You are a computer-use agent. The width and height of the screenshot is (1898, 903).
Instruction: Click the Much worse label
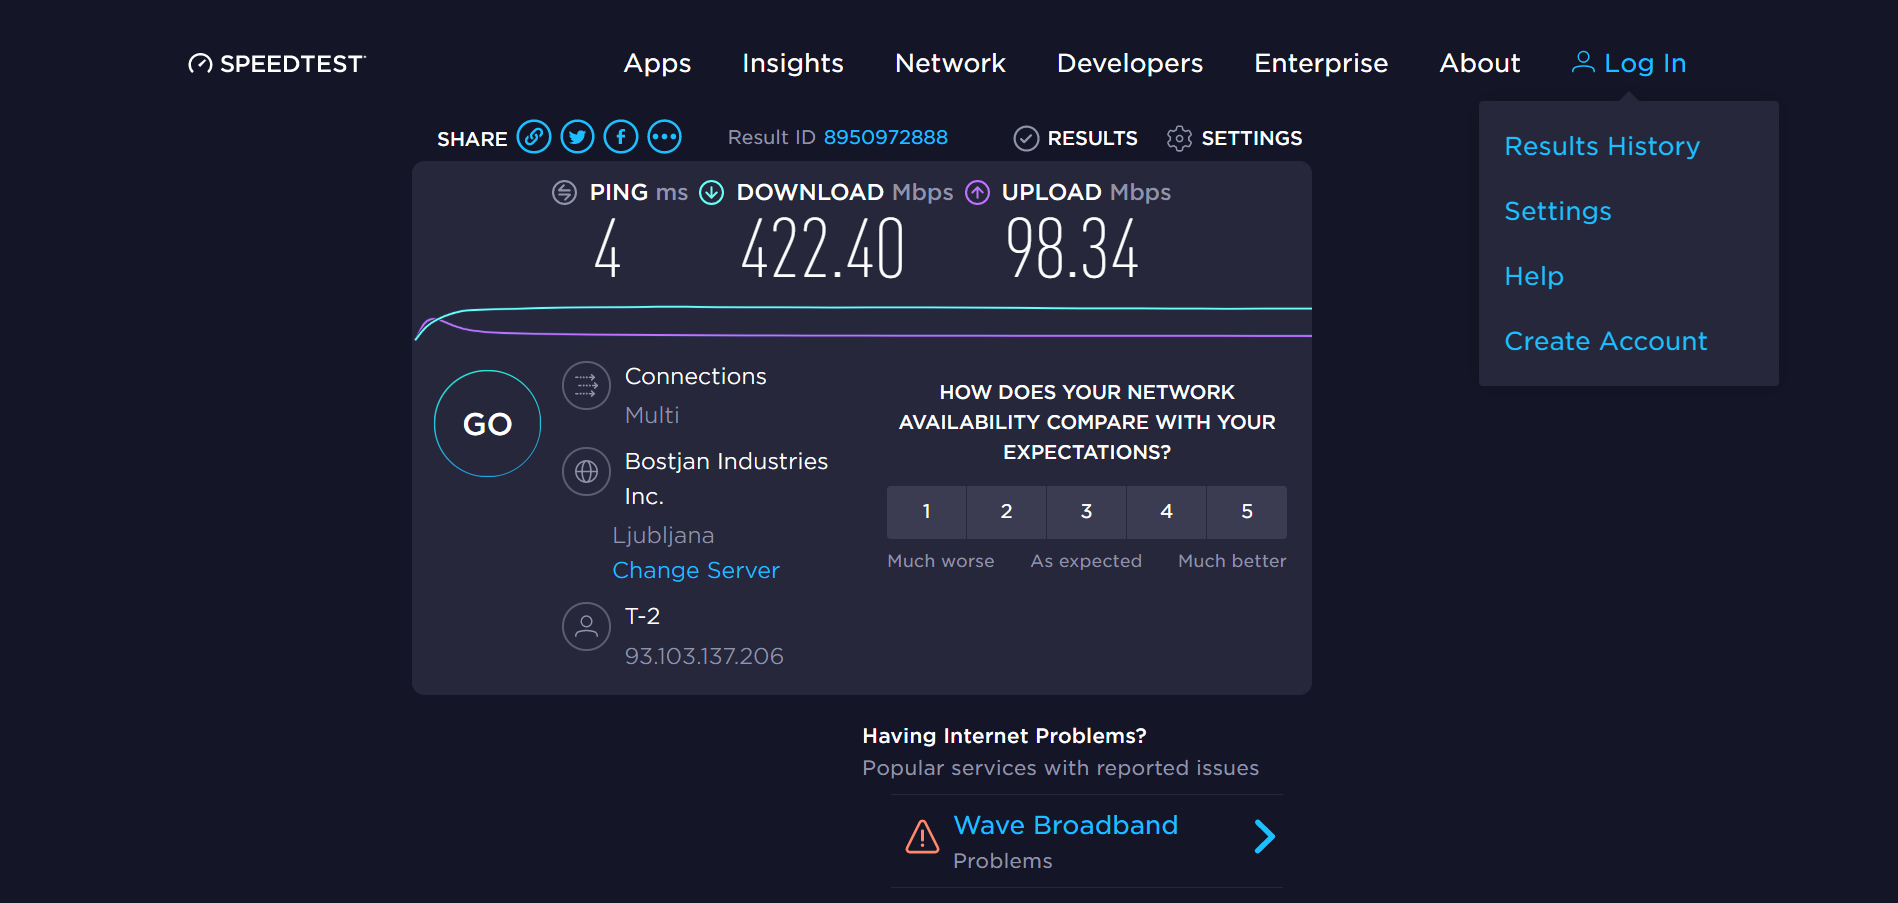point(941,561)
